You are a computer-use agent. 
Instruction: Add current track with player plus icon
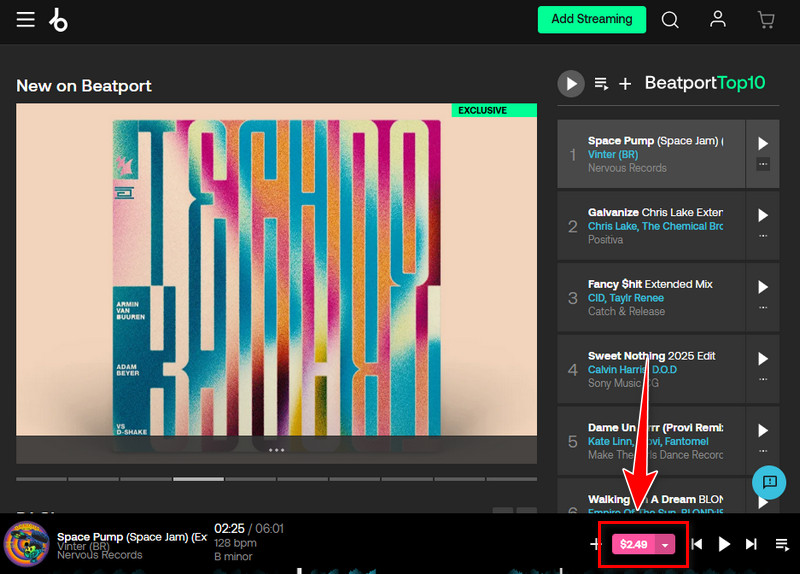(x=595, y=544)
